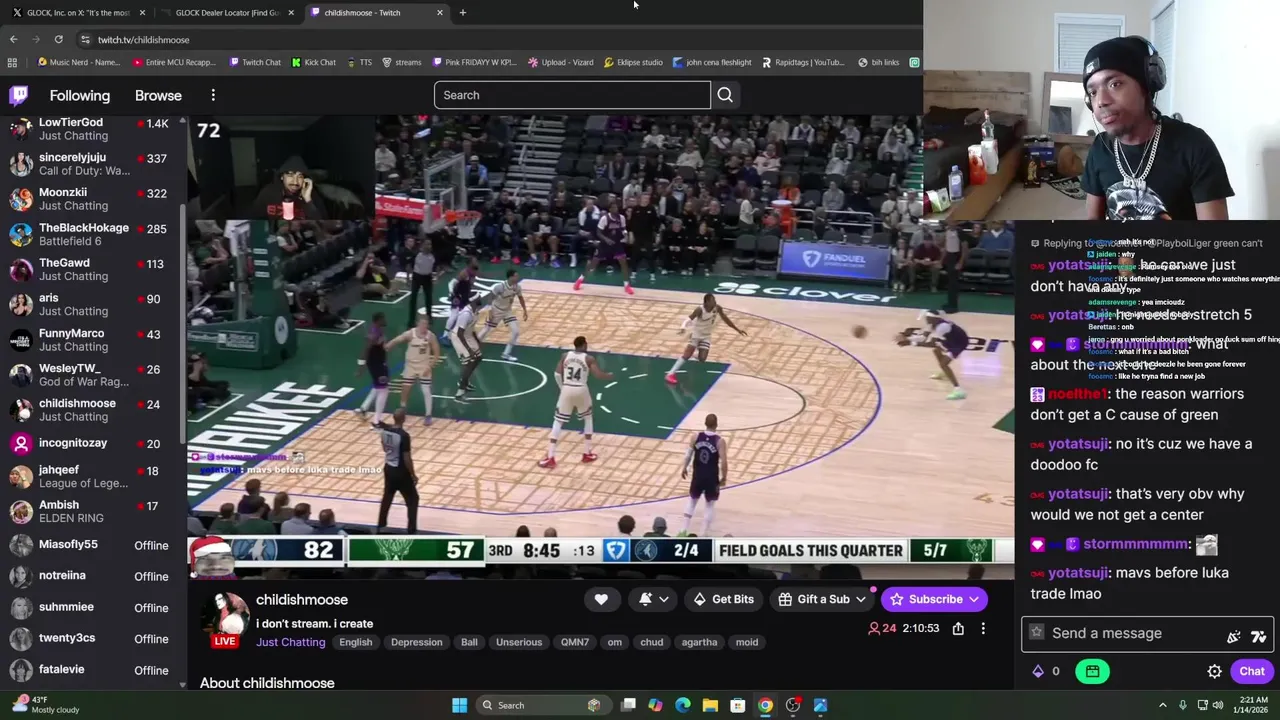The height and width of the screenshot is (720, 1280).
Task: Open the Twitch home logo
Action: 18,95
